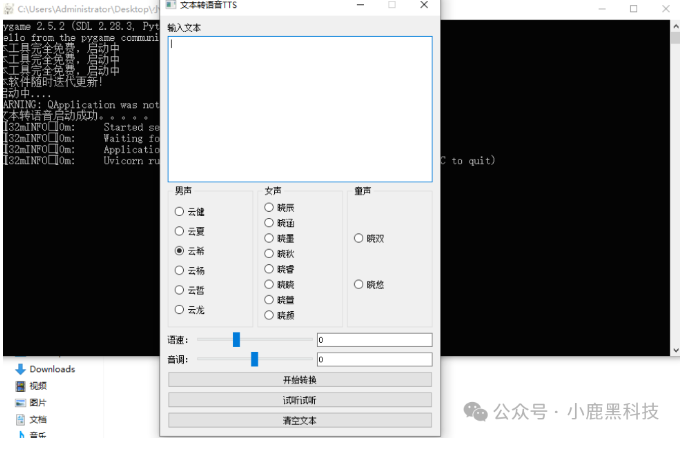Choose the 晓双 child voice
Screen dimensions: 684x460
pyautogui.click(x=359, y=239)
